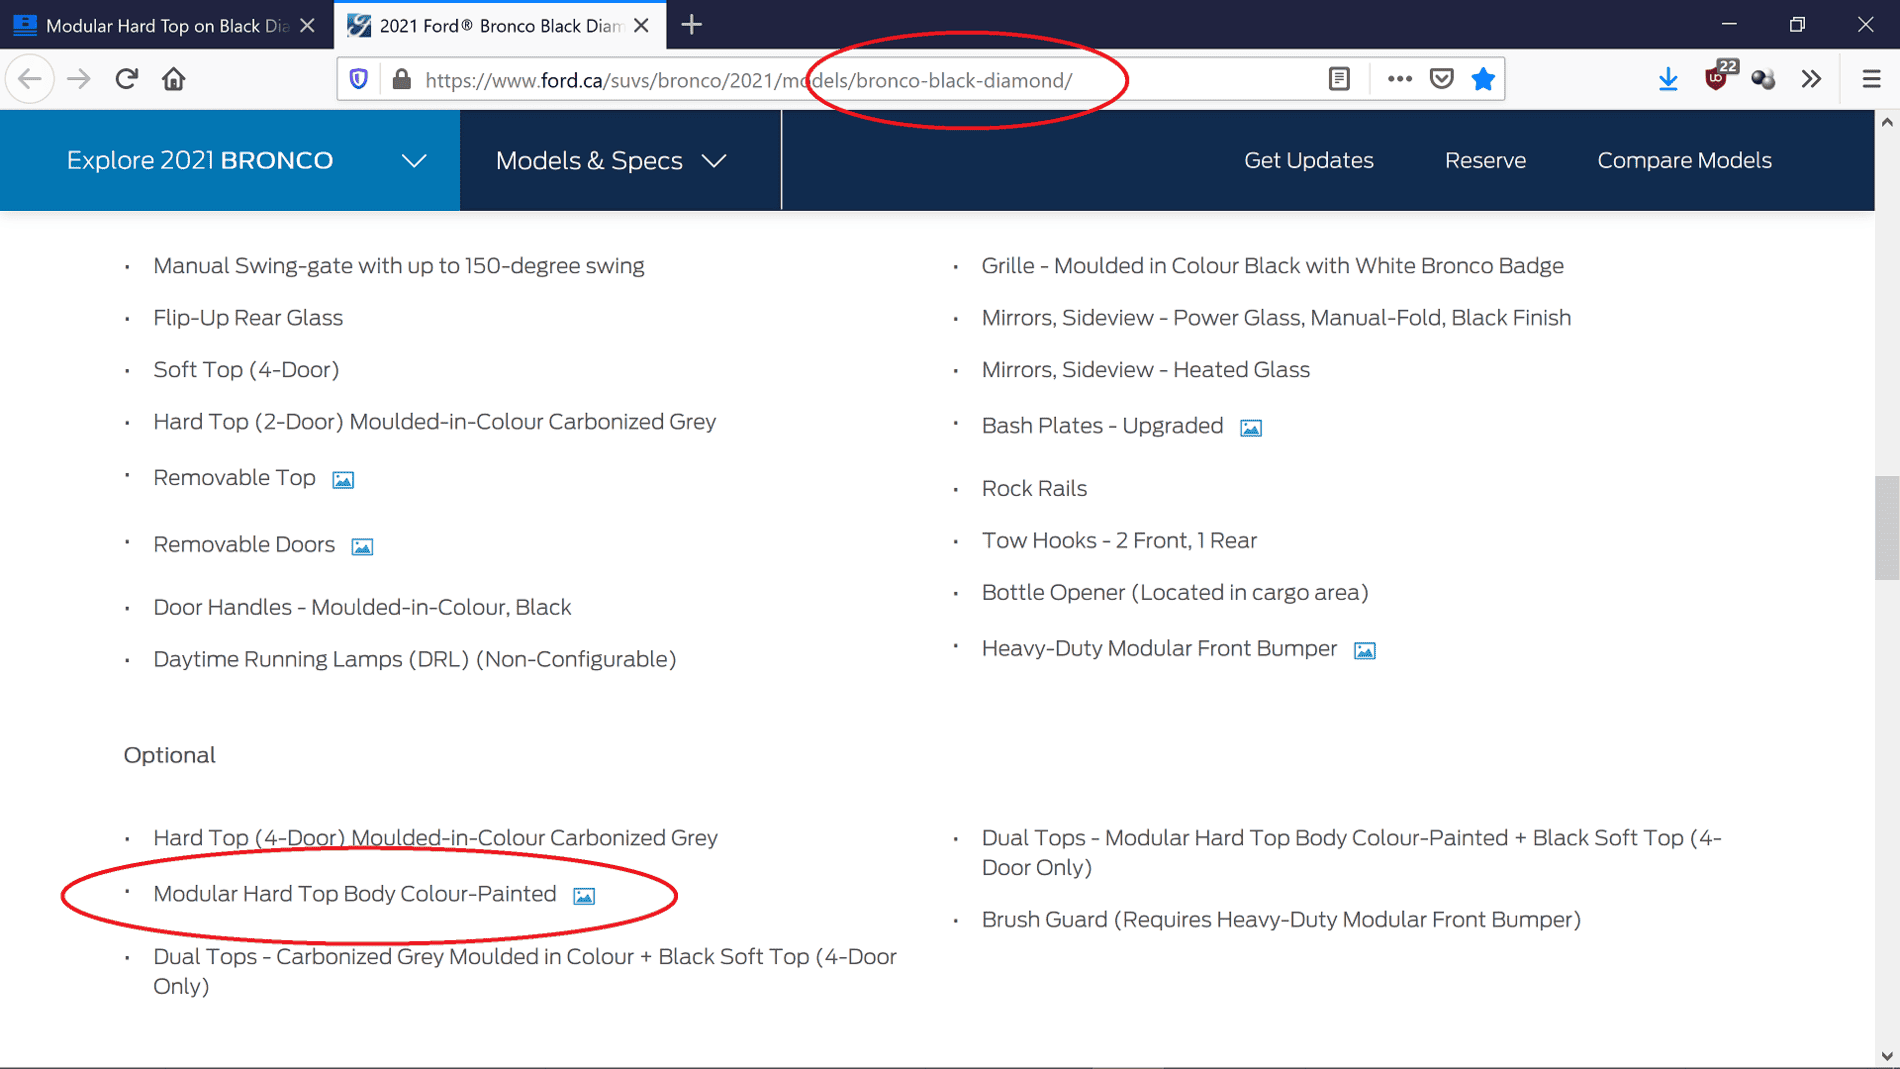Click Daytime Running Lamps (DRL) item

(x=415, y=660)
